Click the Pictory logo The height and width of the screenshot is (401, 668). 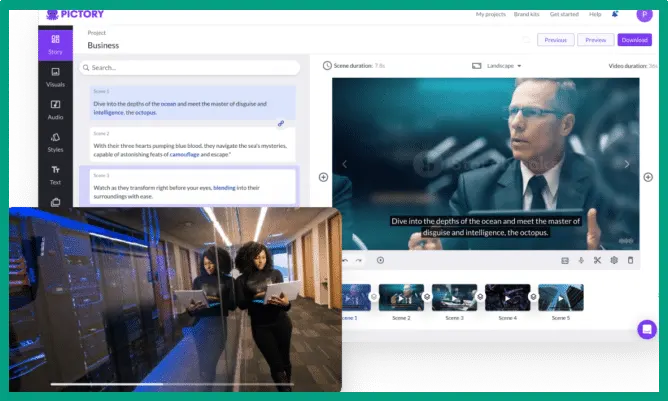click(x=75, y=14)
